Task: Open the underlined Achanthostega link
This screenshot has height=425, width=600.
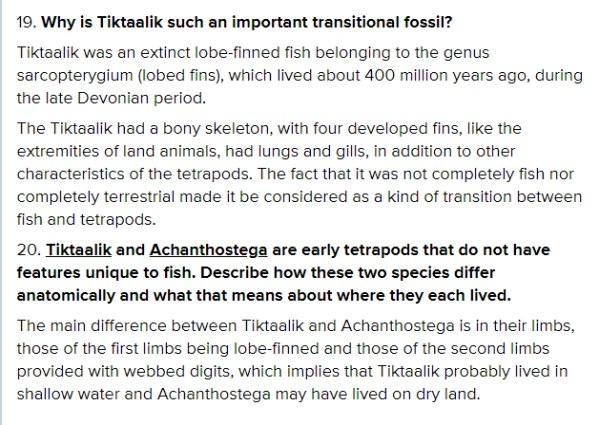Action: [210, 250]
